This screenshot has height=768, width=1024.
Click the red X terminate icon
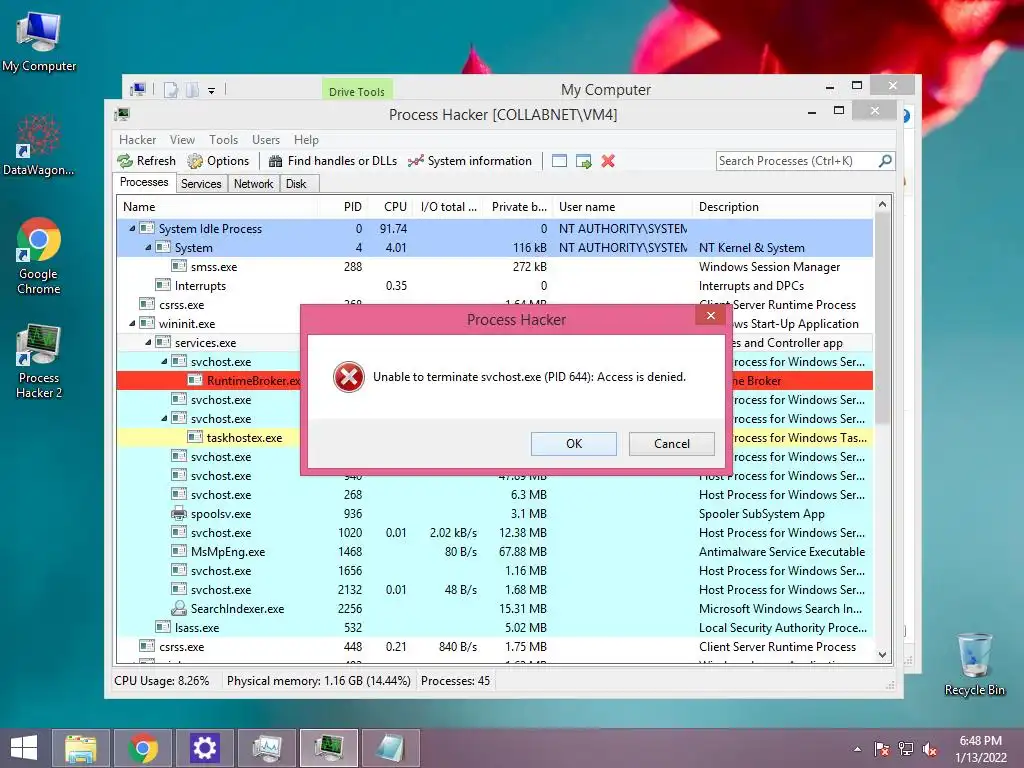click(x=608, y=161)
